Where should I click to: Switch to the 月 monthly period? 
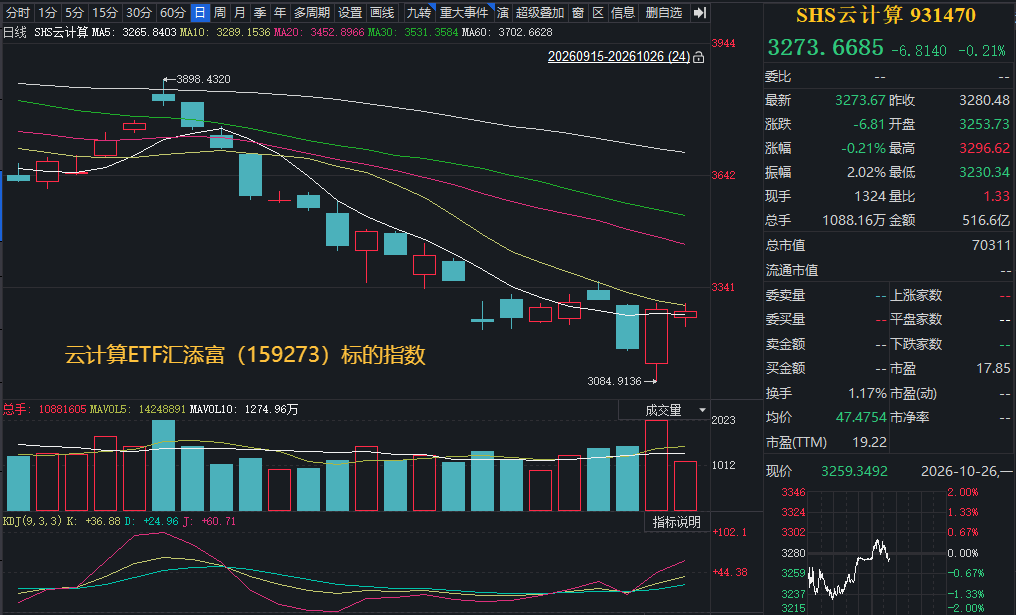[240, 12]
